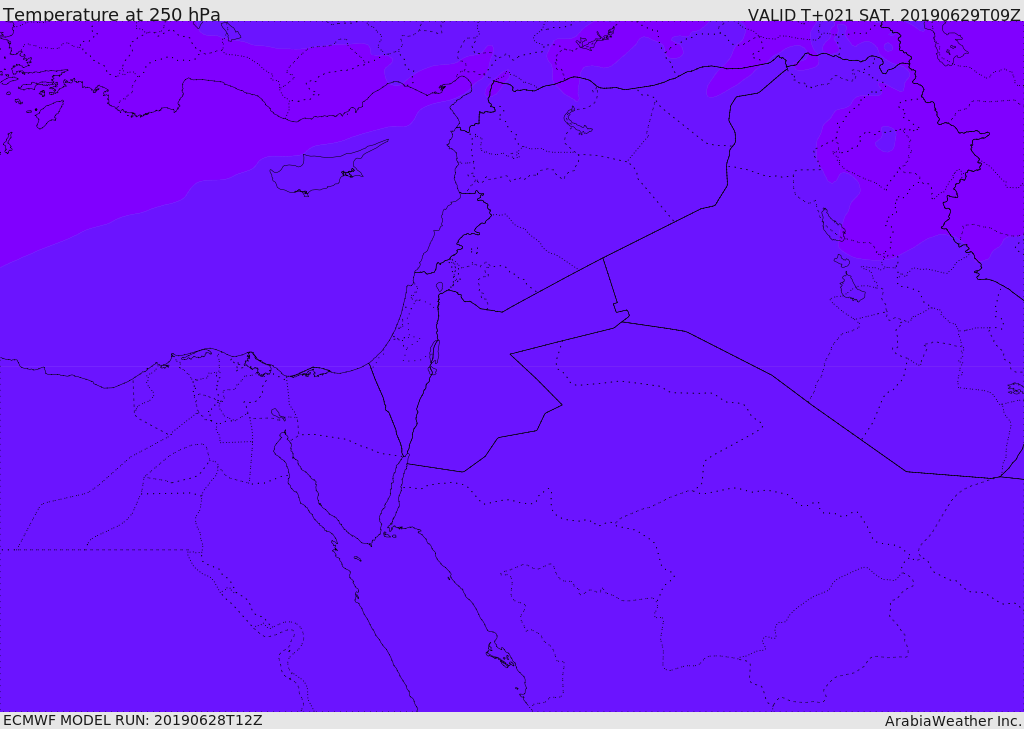
Task: Click the Sea of Galilee outline
Action: point(440,287)
